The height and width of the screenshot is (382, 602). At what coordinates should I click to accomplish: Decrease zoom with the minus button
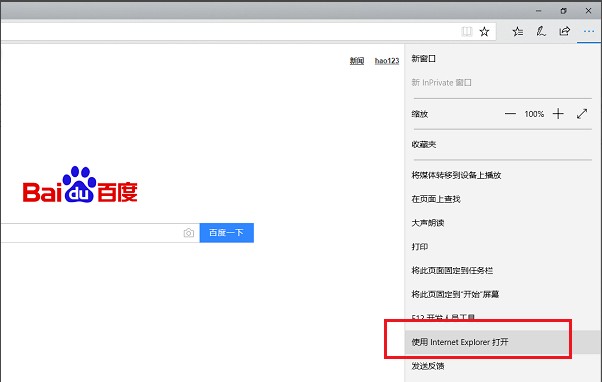(510, 114)
